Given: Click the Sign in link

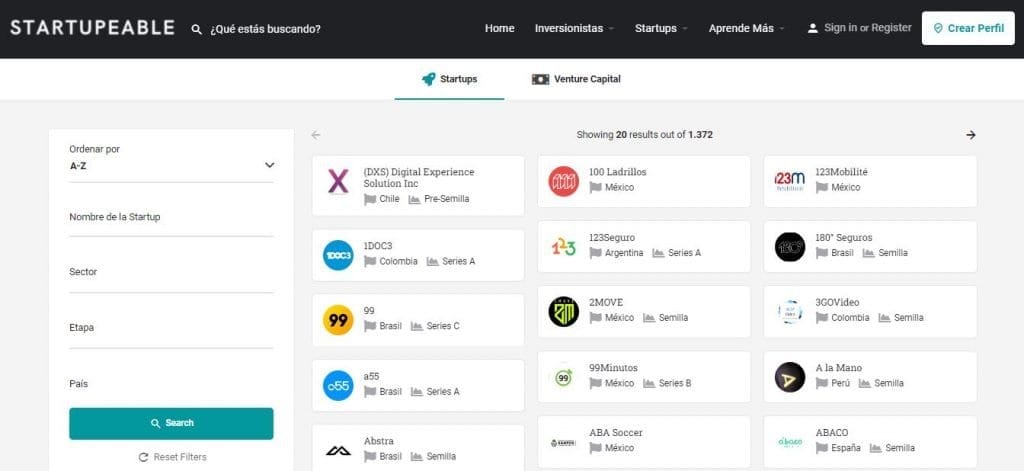Looking at the screenshot, I should point(840,27).
